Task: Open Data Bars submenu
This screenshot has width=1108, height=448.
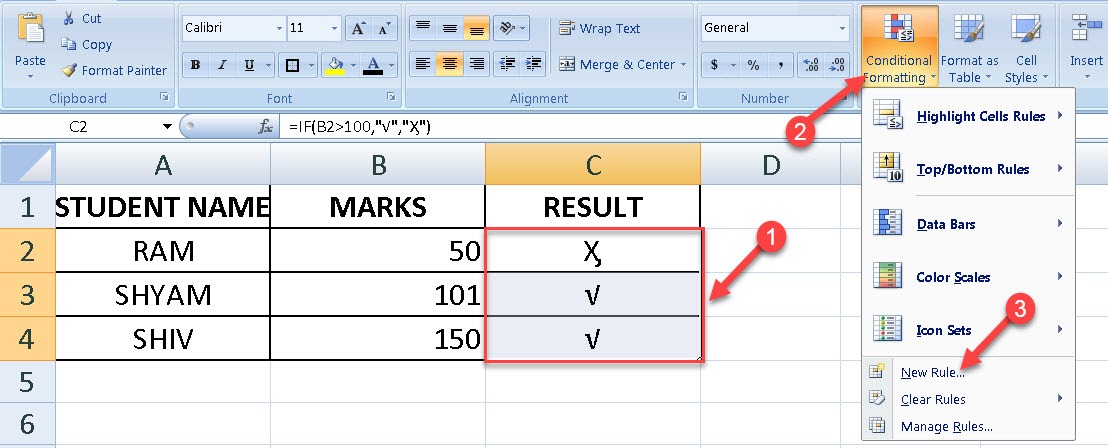Action: pyautogui.click(x=968, y=224)
